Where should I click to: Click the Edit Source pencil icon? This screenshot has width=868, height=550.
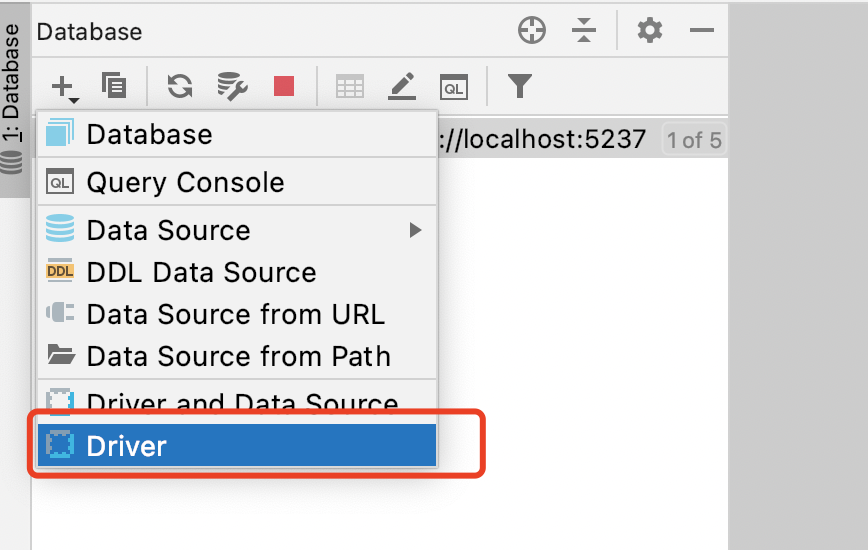[402, 86]
